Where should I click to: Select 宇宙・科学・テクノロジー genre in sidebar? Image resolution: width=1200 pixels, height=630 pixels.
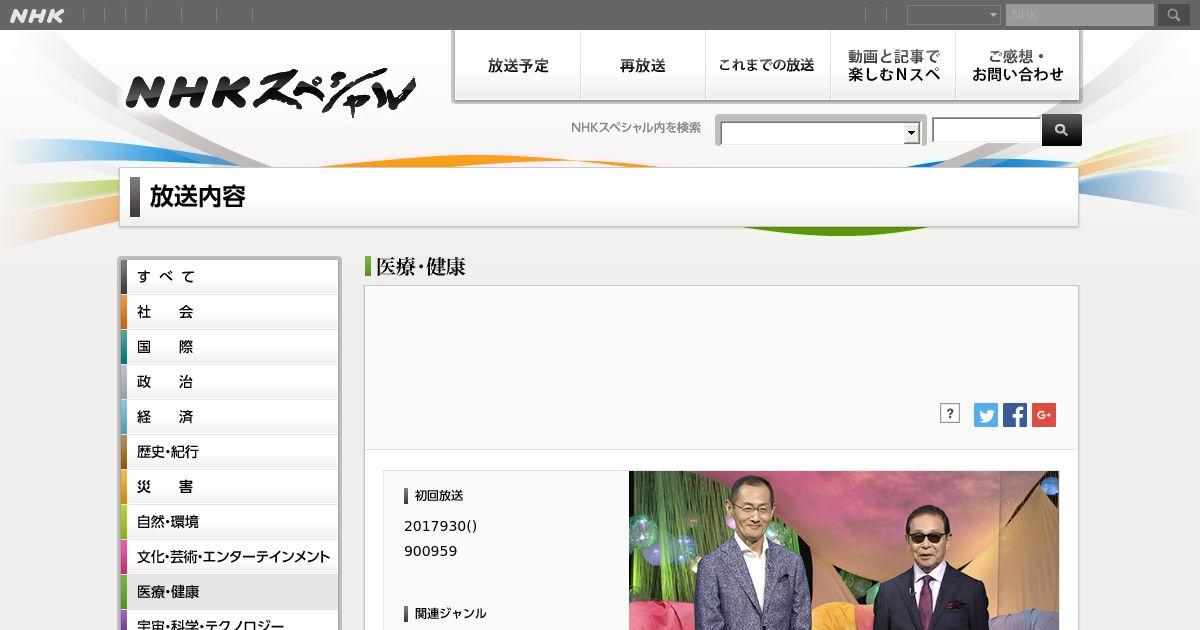pyautogui.click(x=230, y=621)
